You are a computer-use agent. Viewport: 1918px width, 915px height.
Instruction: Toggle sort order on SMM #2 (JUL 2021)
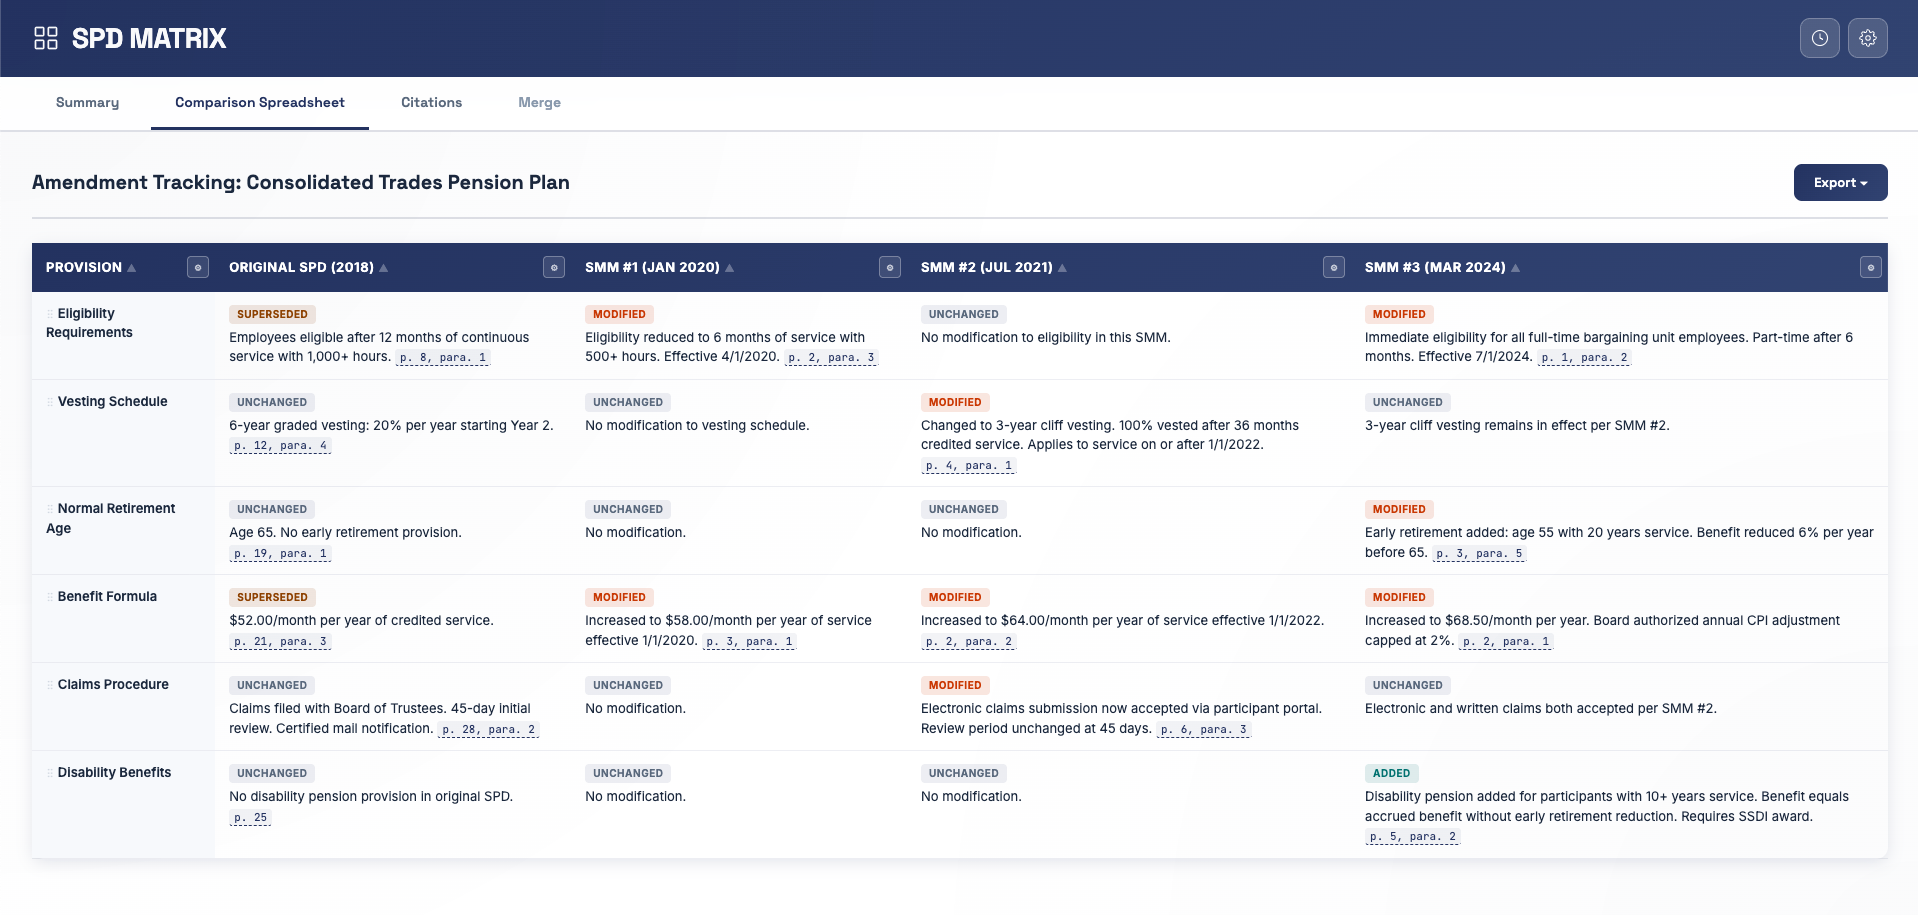[x=1061, y=267]
